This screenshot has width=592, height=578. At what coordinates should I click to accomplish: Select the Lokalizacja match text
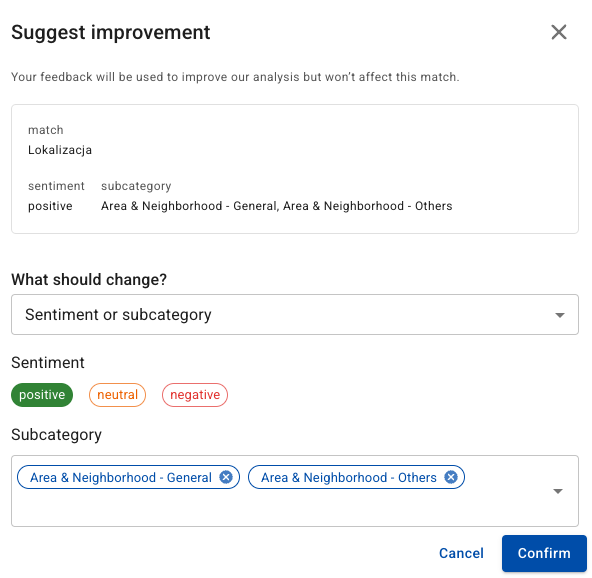[60, 150]
